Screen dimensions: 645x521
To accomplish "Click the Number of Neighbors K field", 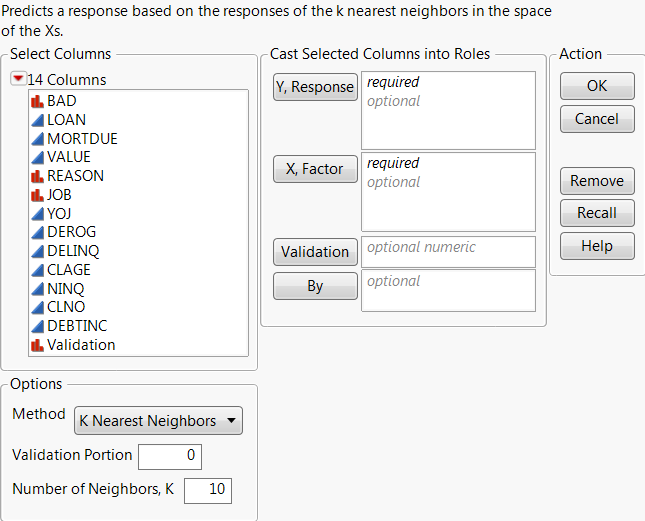I will tap(207, 490).
